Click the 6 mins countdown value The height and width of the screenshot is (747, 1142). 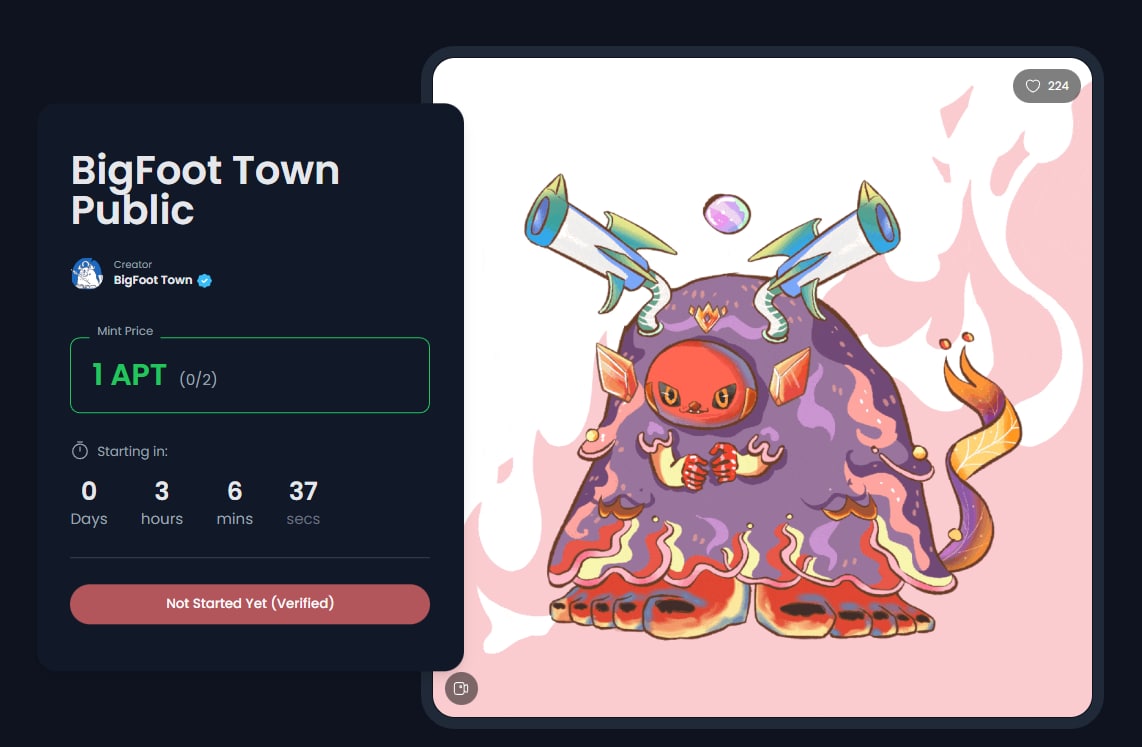point(235,502)
